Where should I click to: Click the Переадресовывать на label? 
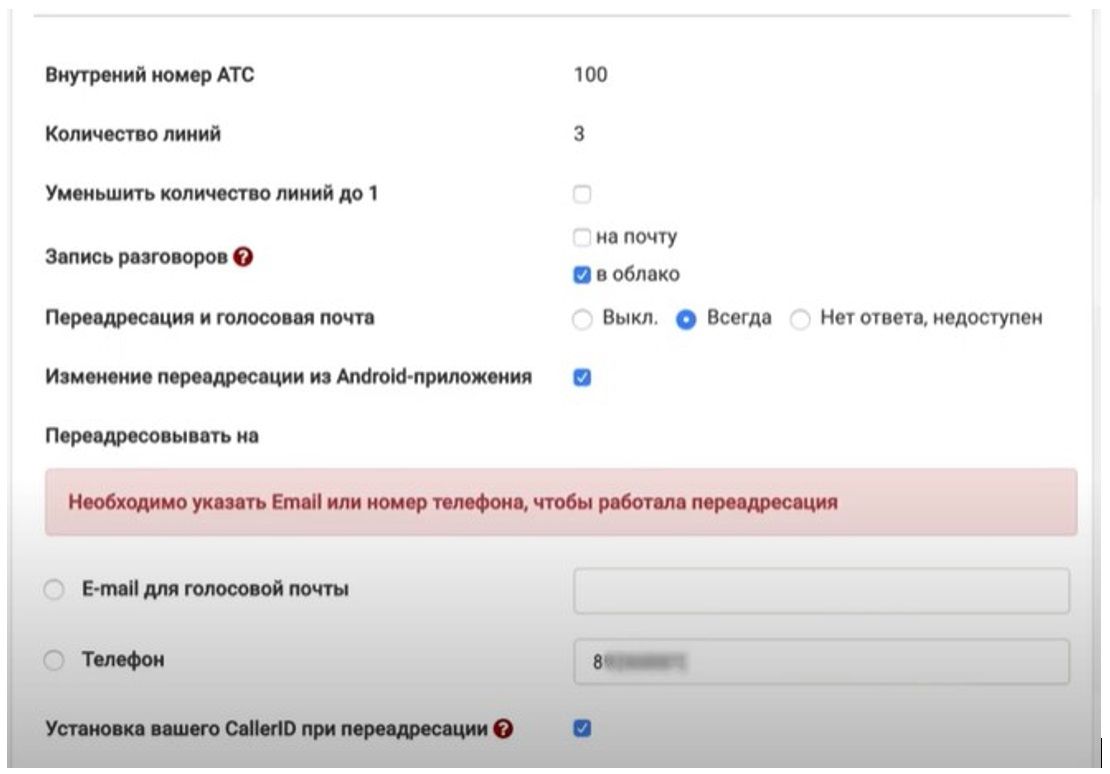151,436
